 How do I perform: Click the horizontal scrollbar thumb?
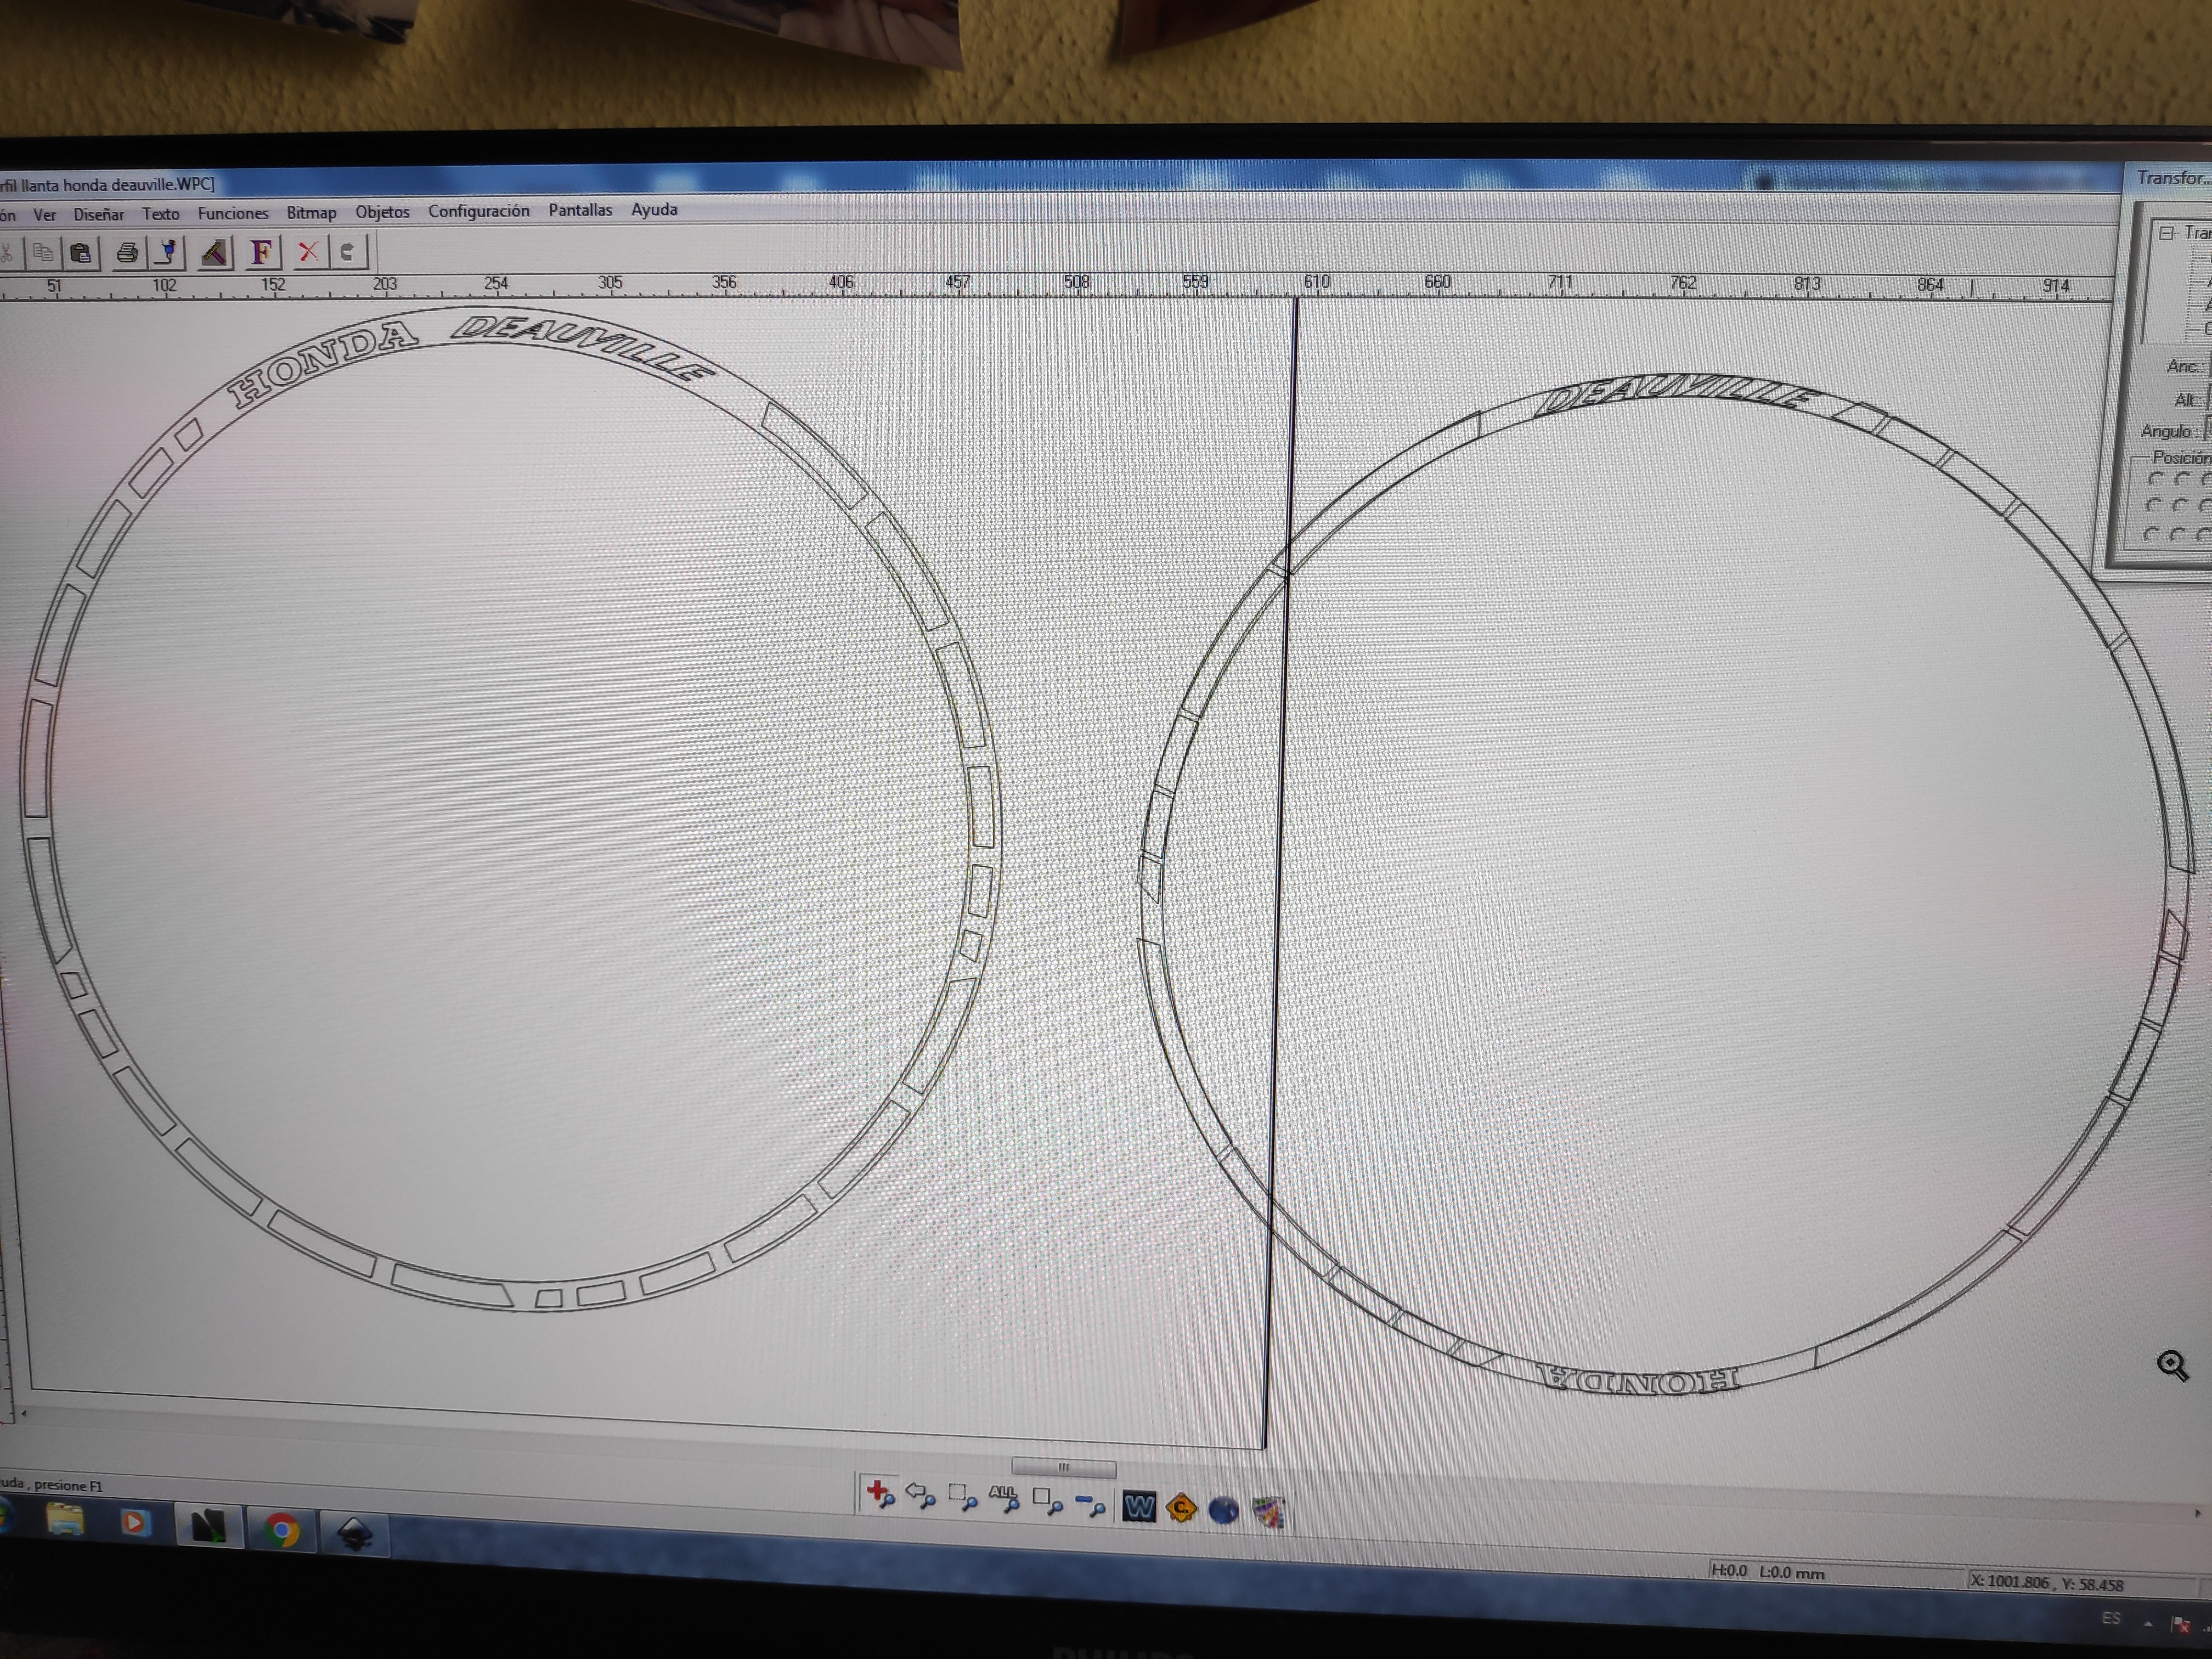[1063, 1467]
